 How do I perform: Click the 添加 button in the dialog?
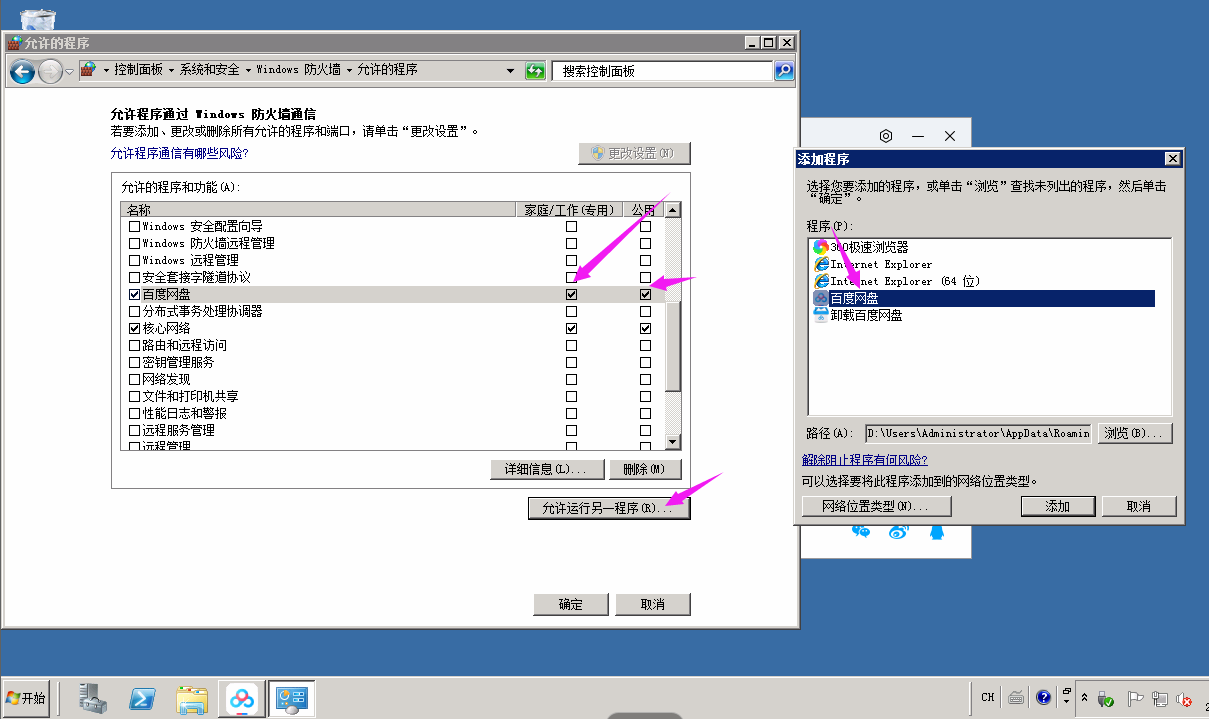click(1057, 507)
